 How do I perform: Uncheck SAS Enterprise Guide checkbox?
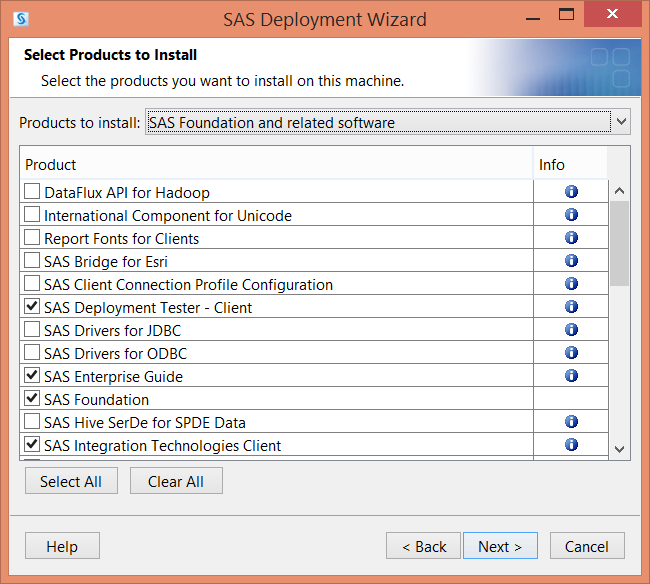[32, 376]
